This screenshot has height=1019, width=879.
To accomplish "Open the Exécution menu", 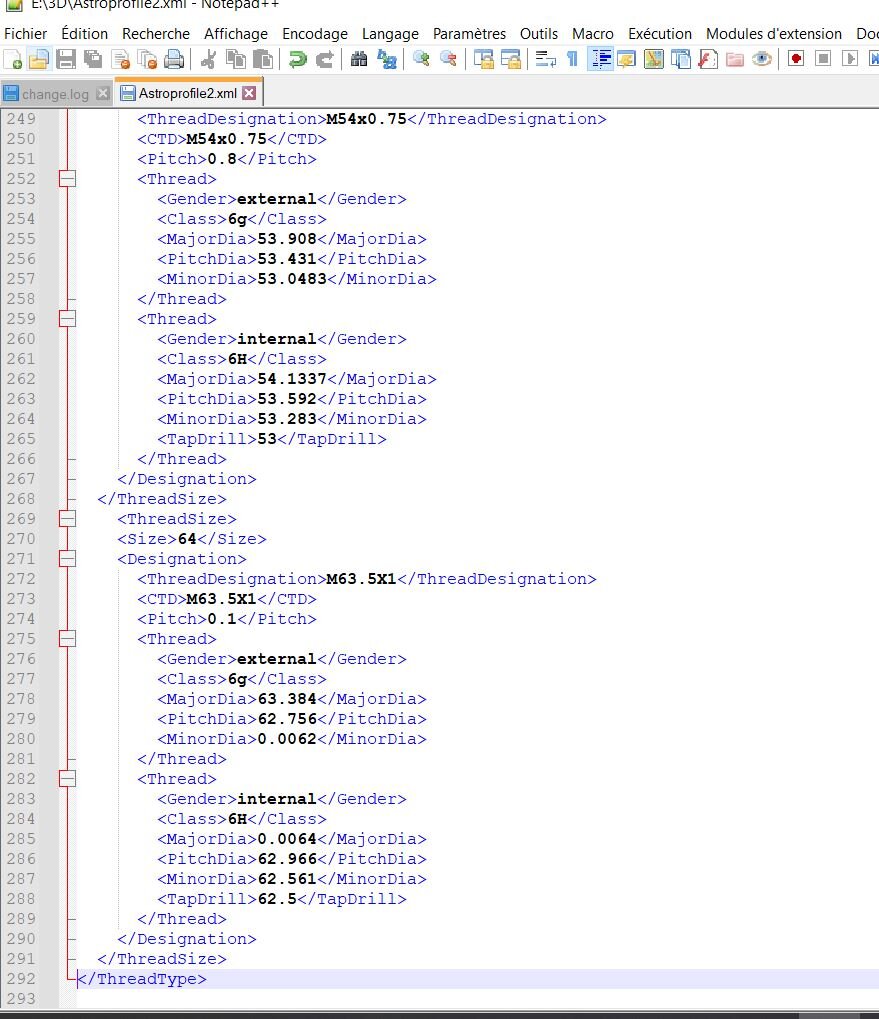I will tap(659, 34).
